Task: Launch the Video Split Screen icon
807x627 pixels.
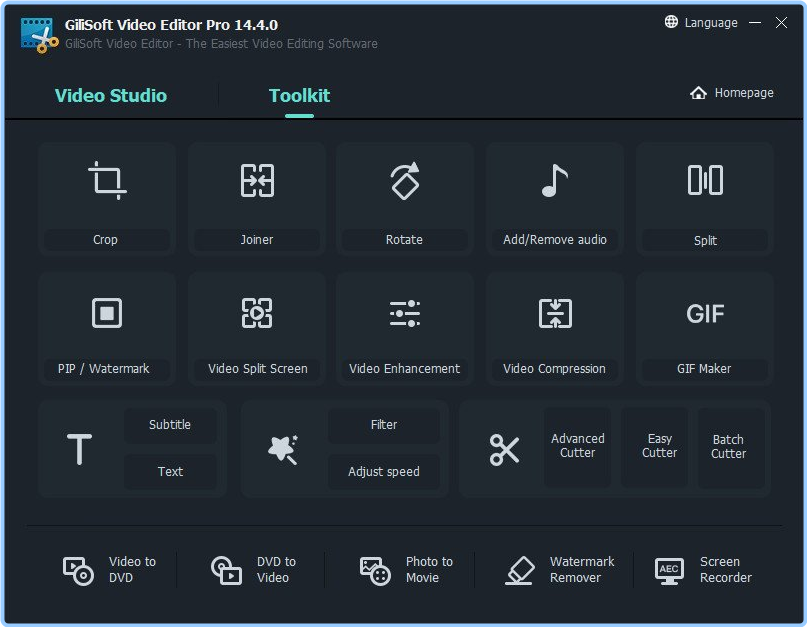Action: [257, 312]
